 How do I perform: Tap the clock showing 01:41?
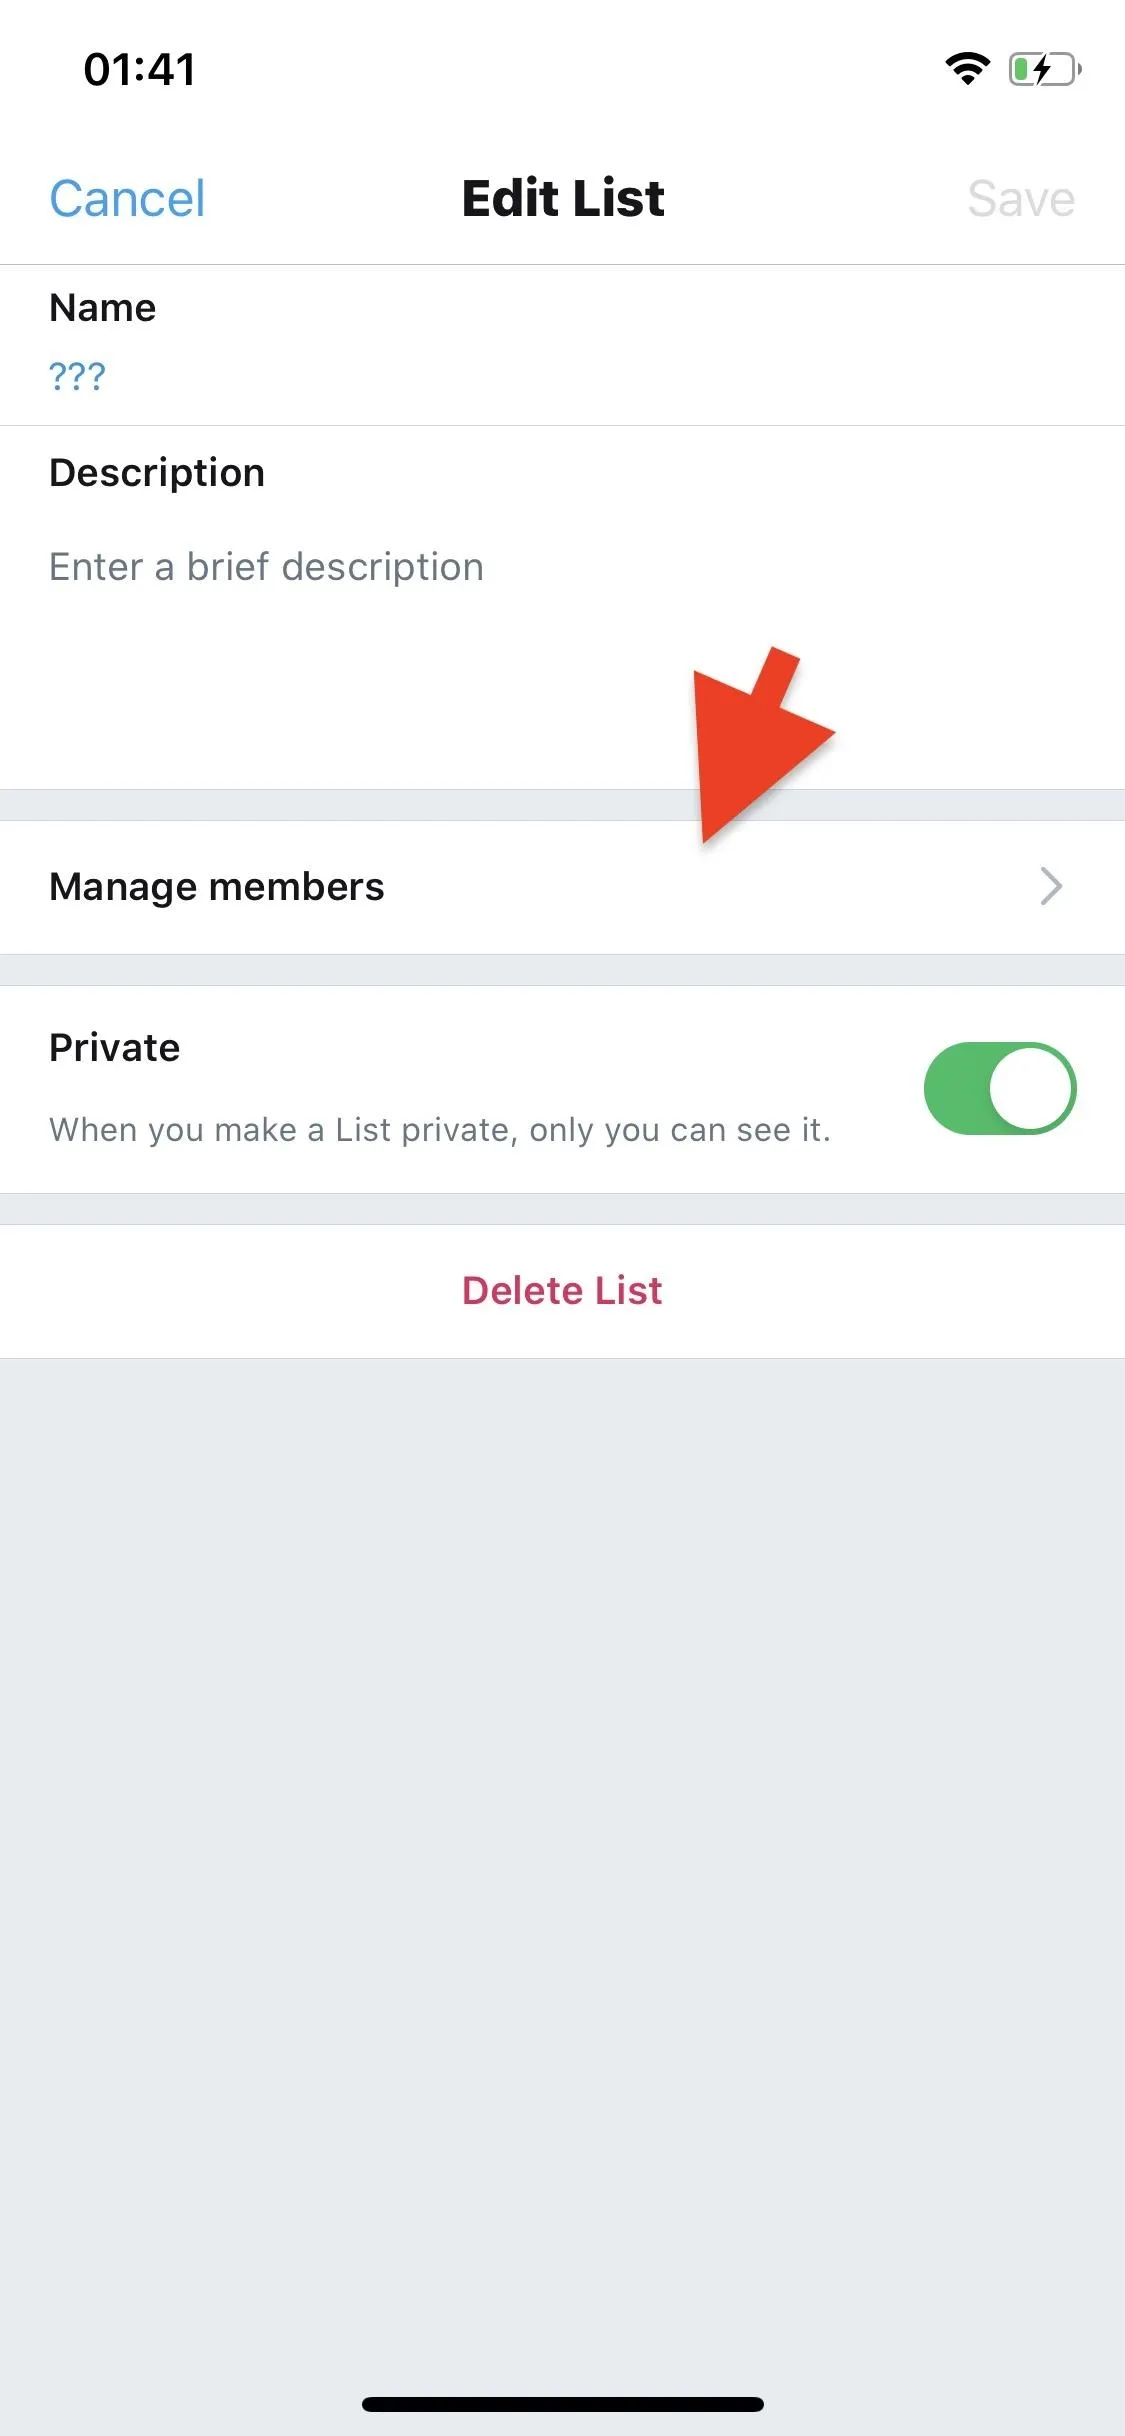[140, 69]
